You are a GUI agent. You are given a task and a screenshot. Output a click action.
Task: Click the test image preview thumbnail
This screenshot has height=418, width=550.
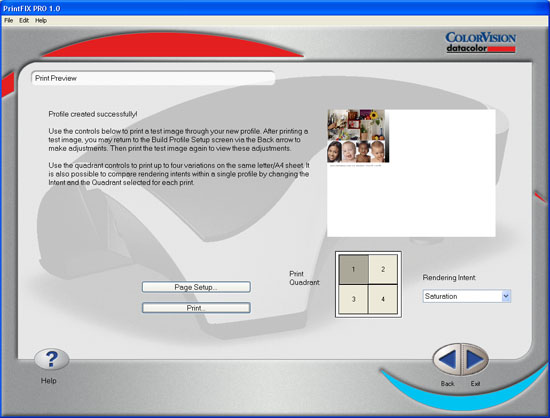pyautogui.click(x=358, y=136)
